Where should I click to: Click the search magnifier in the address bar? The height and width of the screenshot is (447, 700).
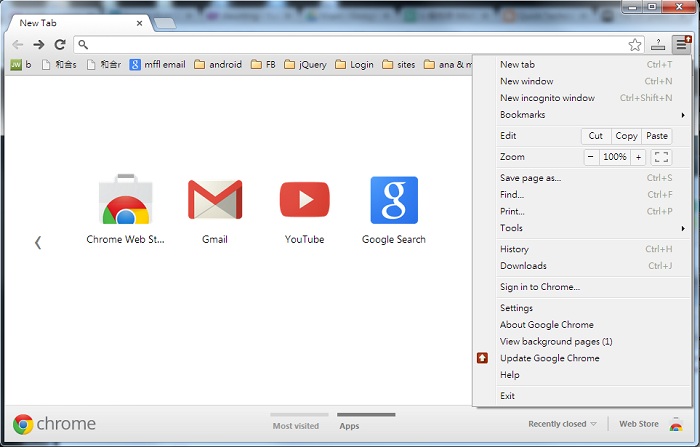[83, 44]
